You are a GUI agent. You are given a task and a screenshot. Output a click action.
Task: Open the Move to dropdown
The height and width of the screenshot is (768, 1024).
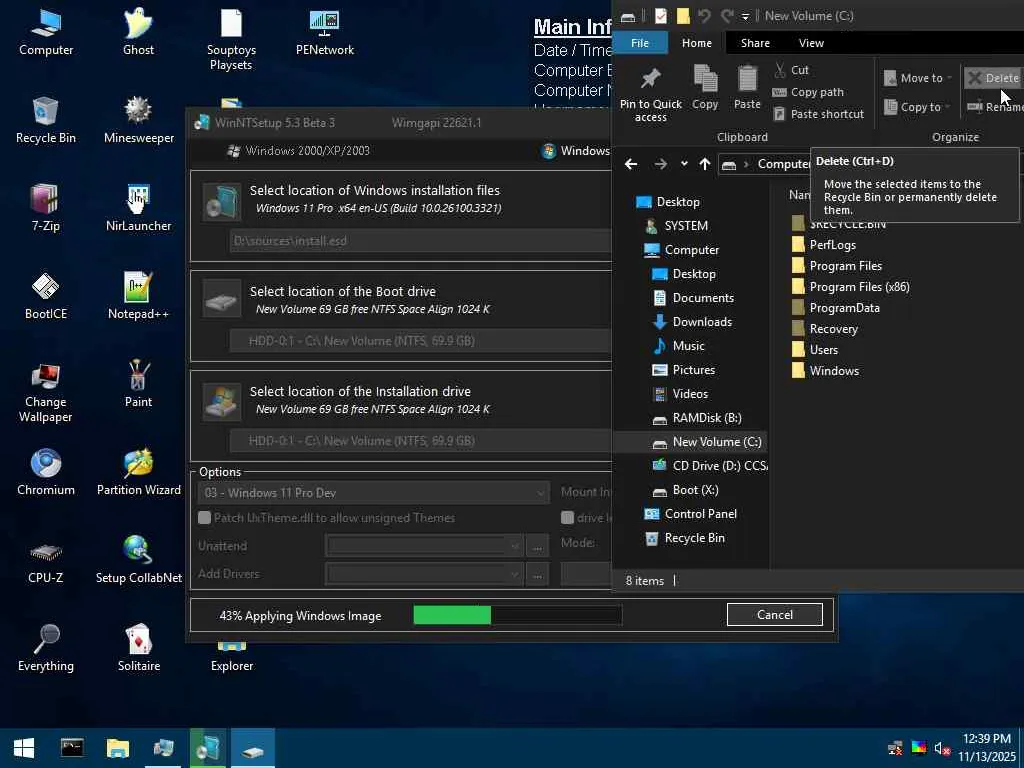point(918,78)
